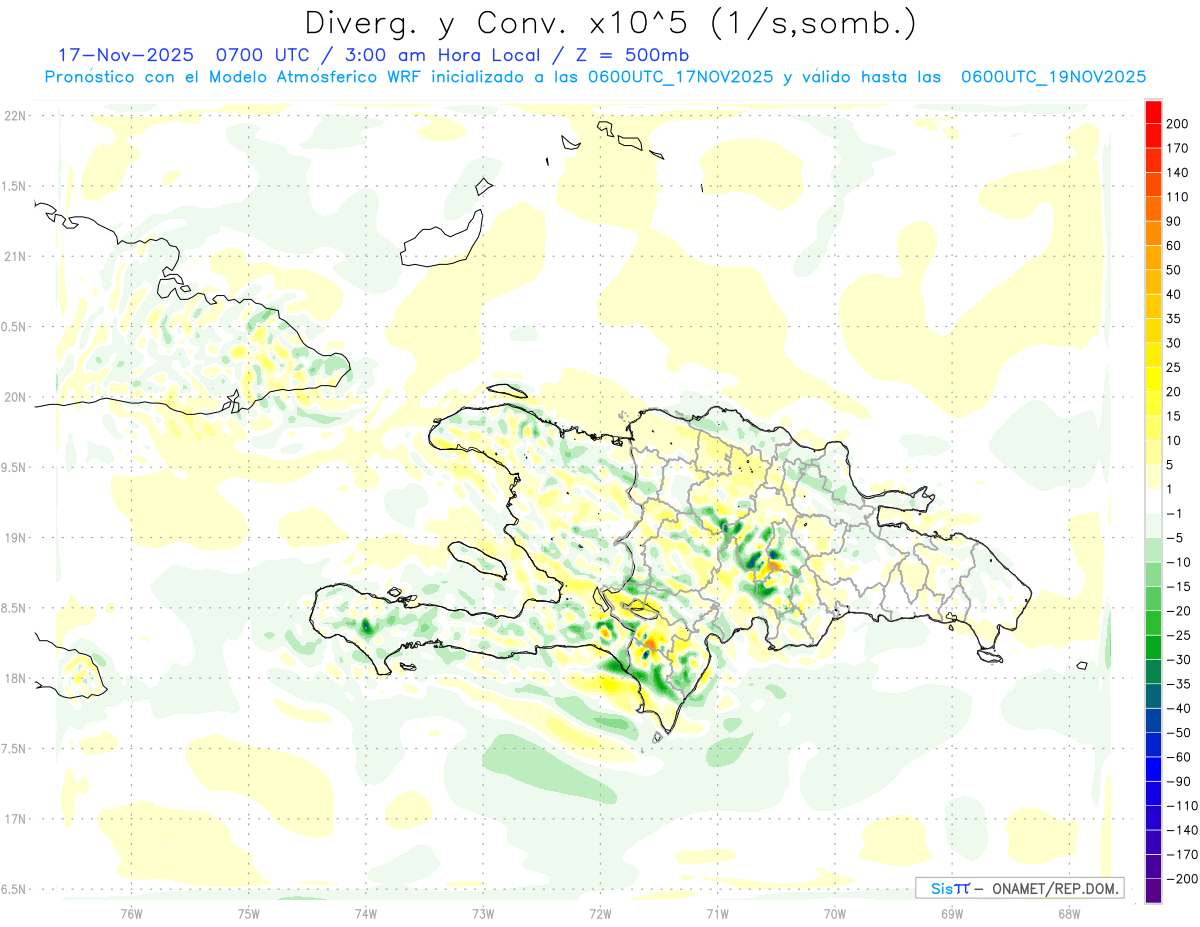
Task: Click the init time "0600UTC_17NOV2025"
Action: (680, 77)
